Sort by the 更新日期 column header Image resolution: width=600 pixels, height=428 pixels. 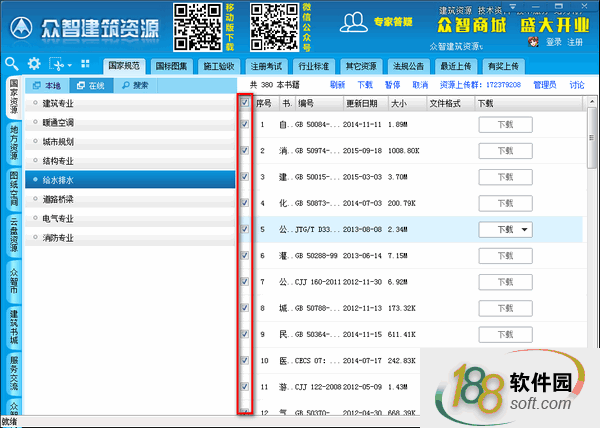tap(365, 103)
